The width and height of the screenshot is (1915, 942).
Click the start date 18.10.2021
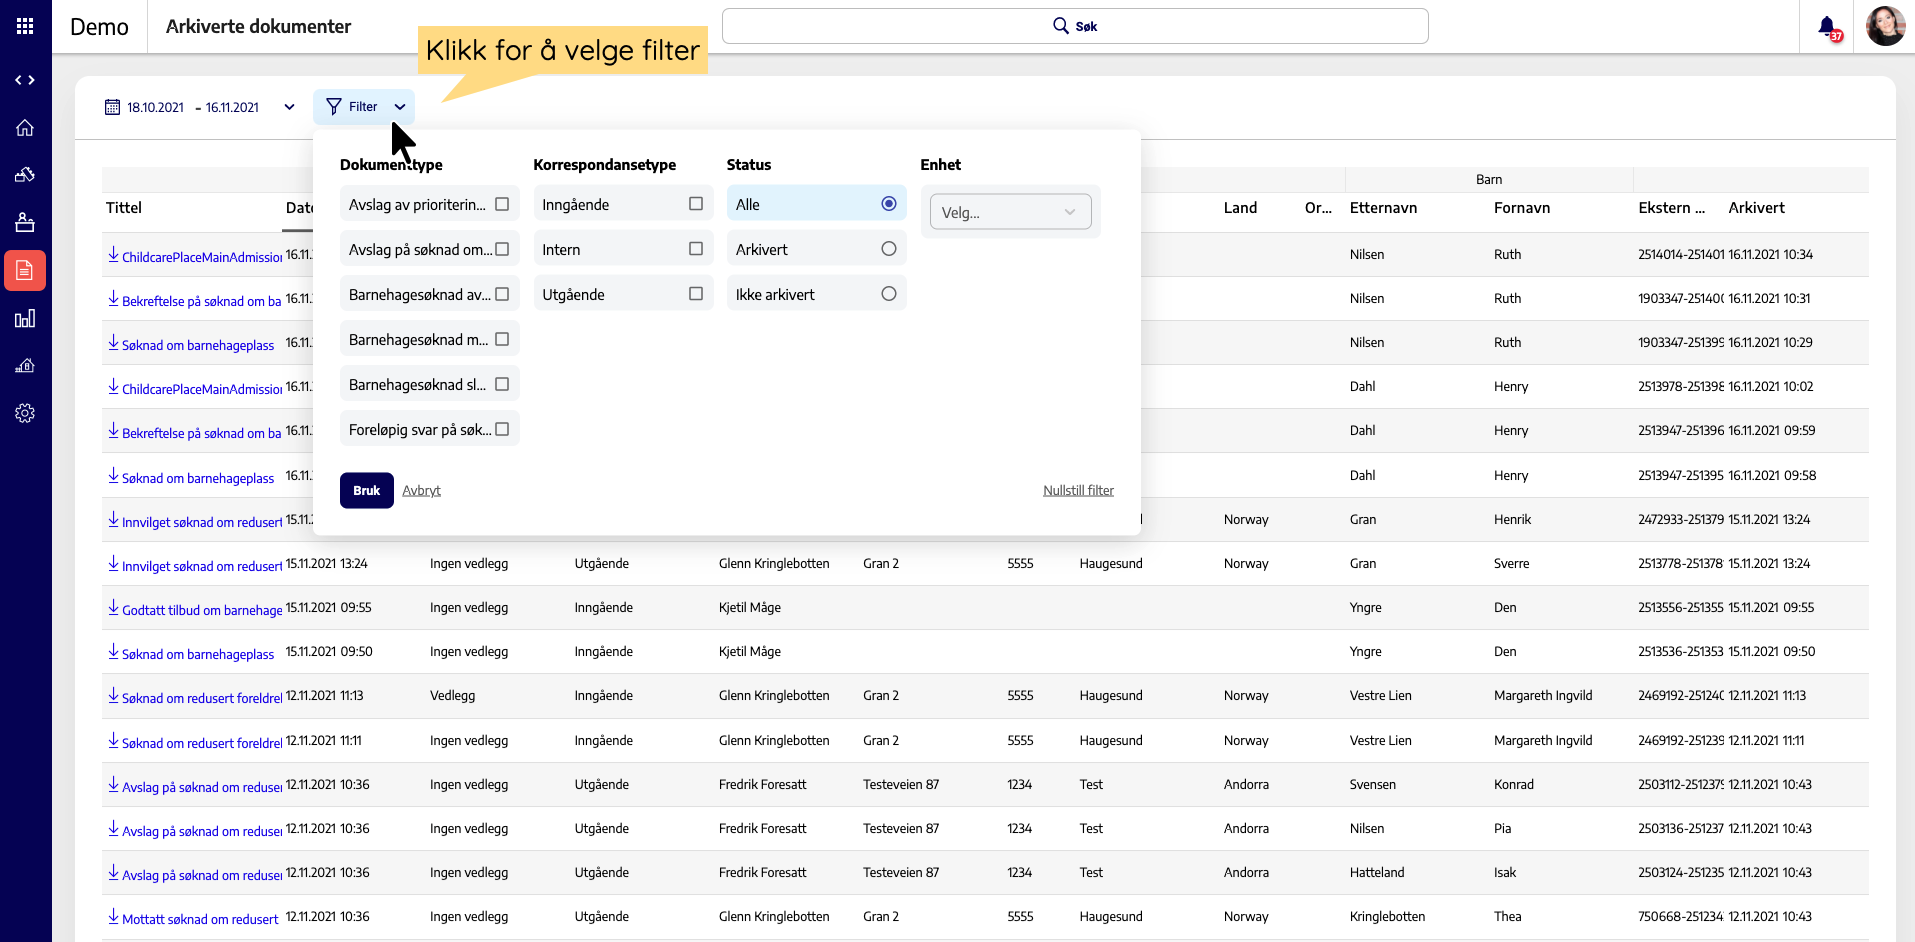click(155, 107)
